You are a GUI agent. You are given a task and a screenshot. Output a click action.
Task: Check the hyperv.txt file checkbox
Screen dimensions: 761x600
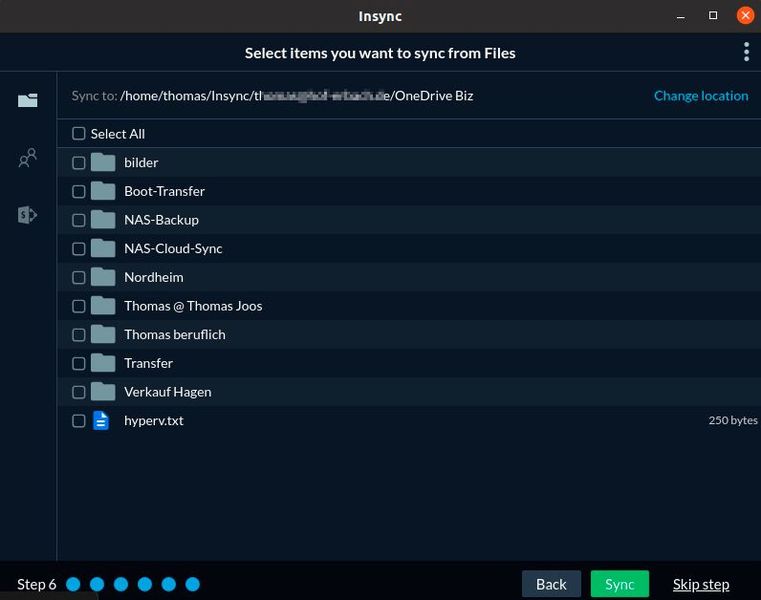click(x=79, y=420)
